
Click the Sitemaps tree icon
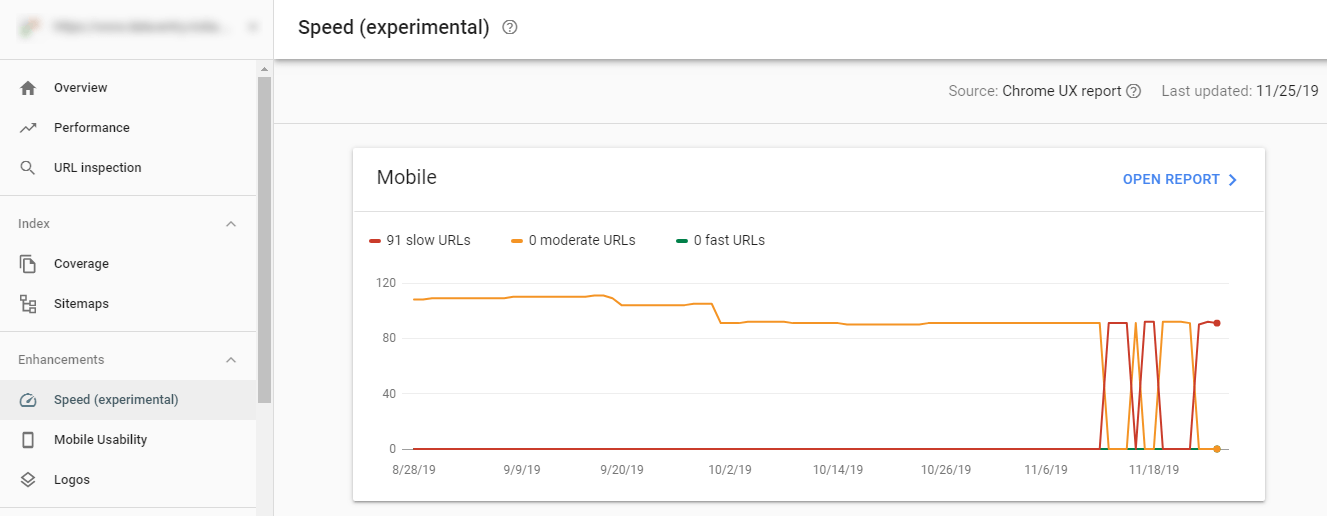[28, 304]
